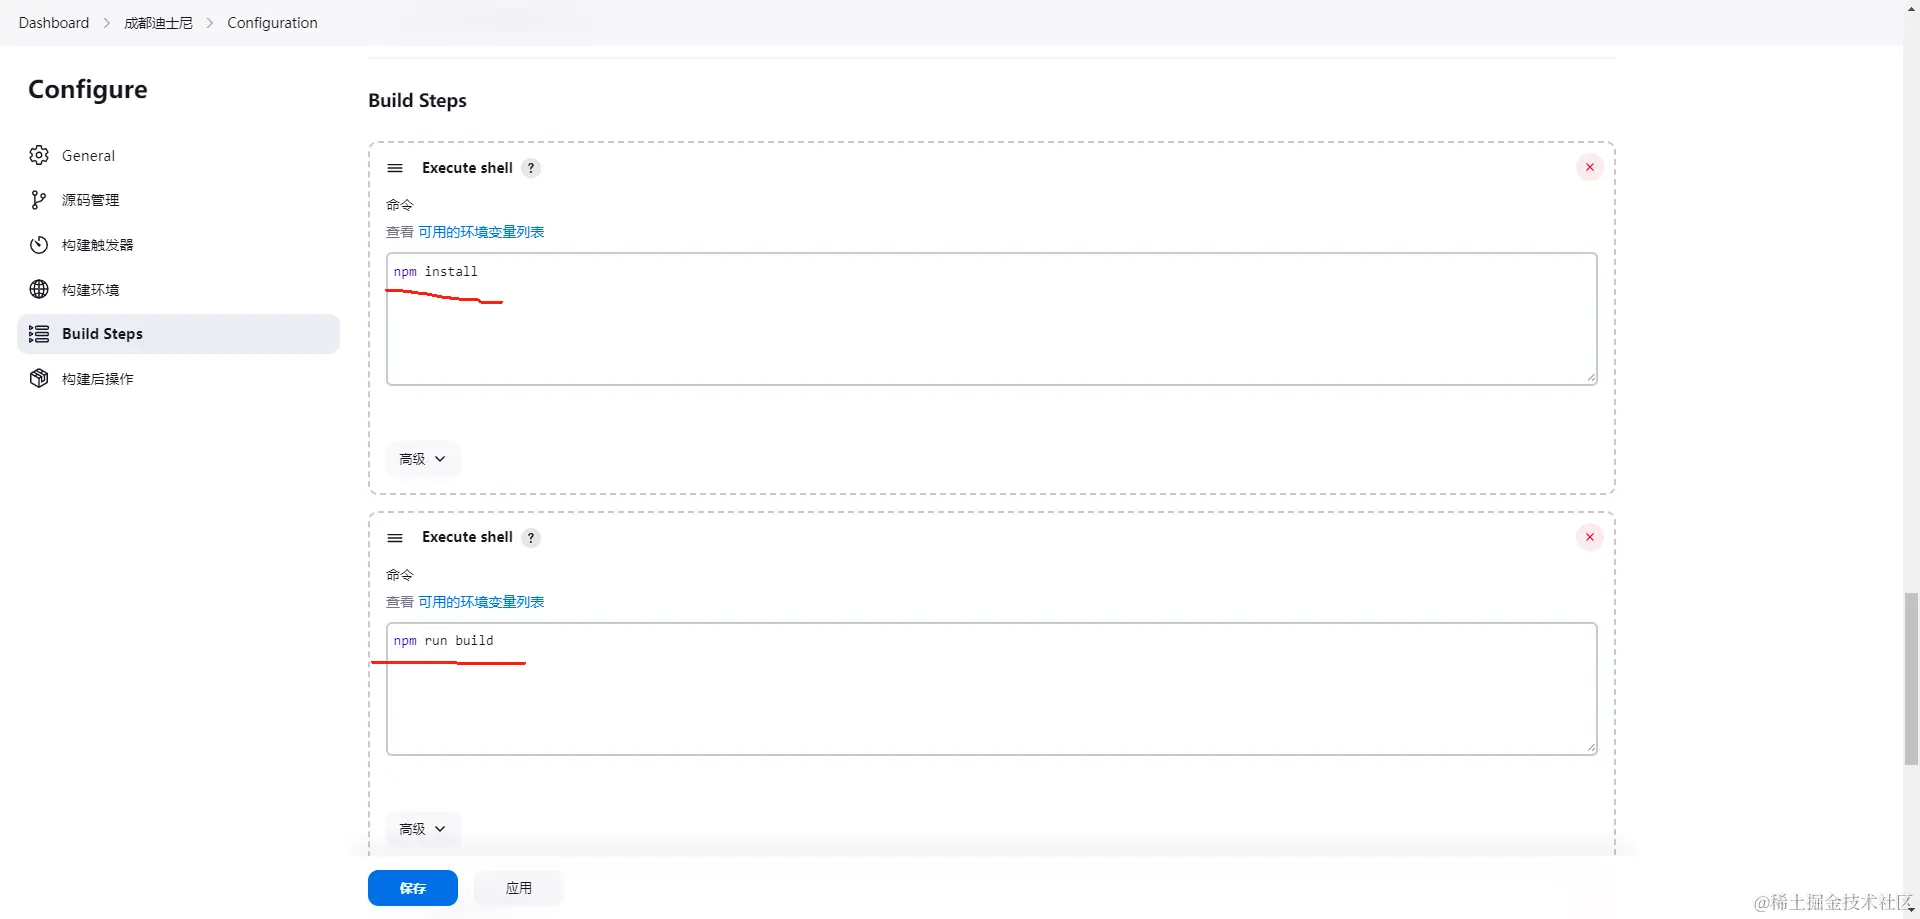Image resolution: width=1920 pixels, height=919 pixels.
Task: Click drag handle of first Execute shell
Action: tap(395, 168)
